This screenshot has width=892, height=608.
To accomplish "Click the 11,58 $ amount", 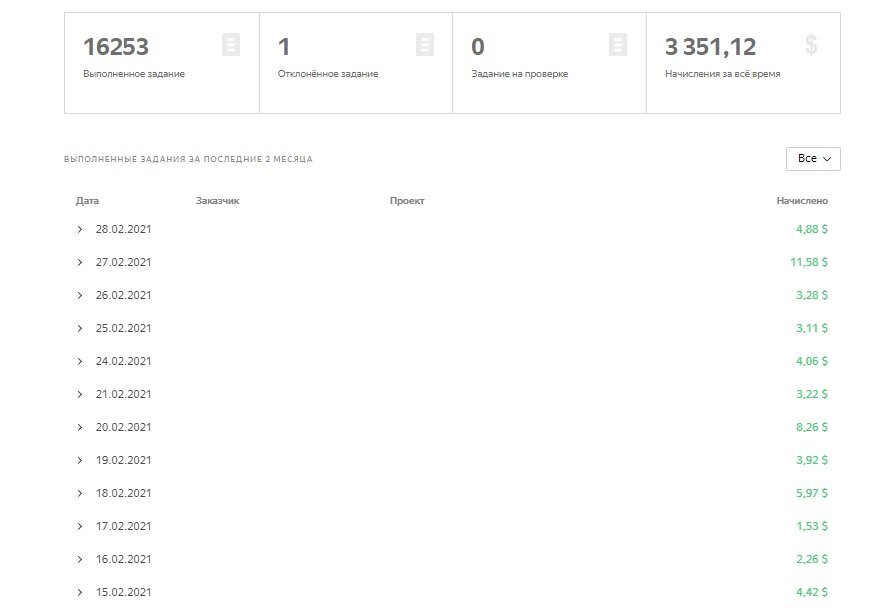I will click(x=809, y=262).
